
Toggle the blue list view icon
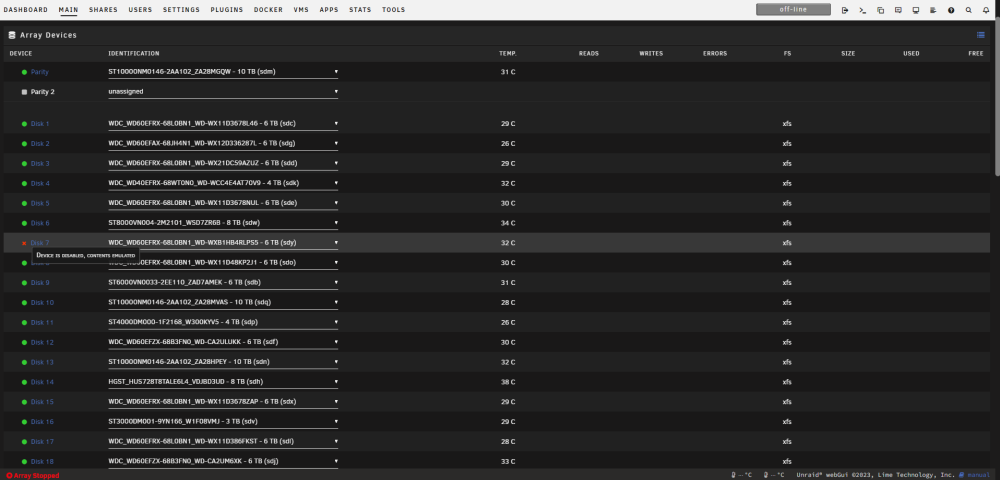[x=981, y=35]
